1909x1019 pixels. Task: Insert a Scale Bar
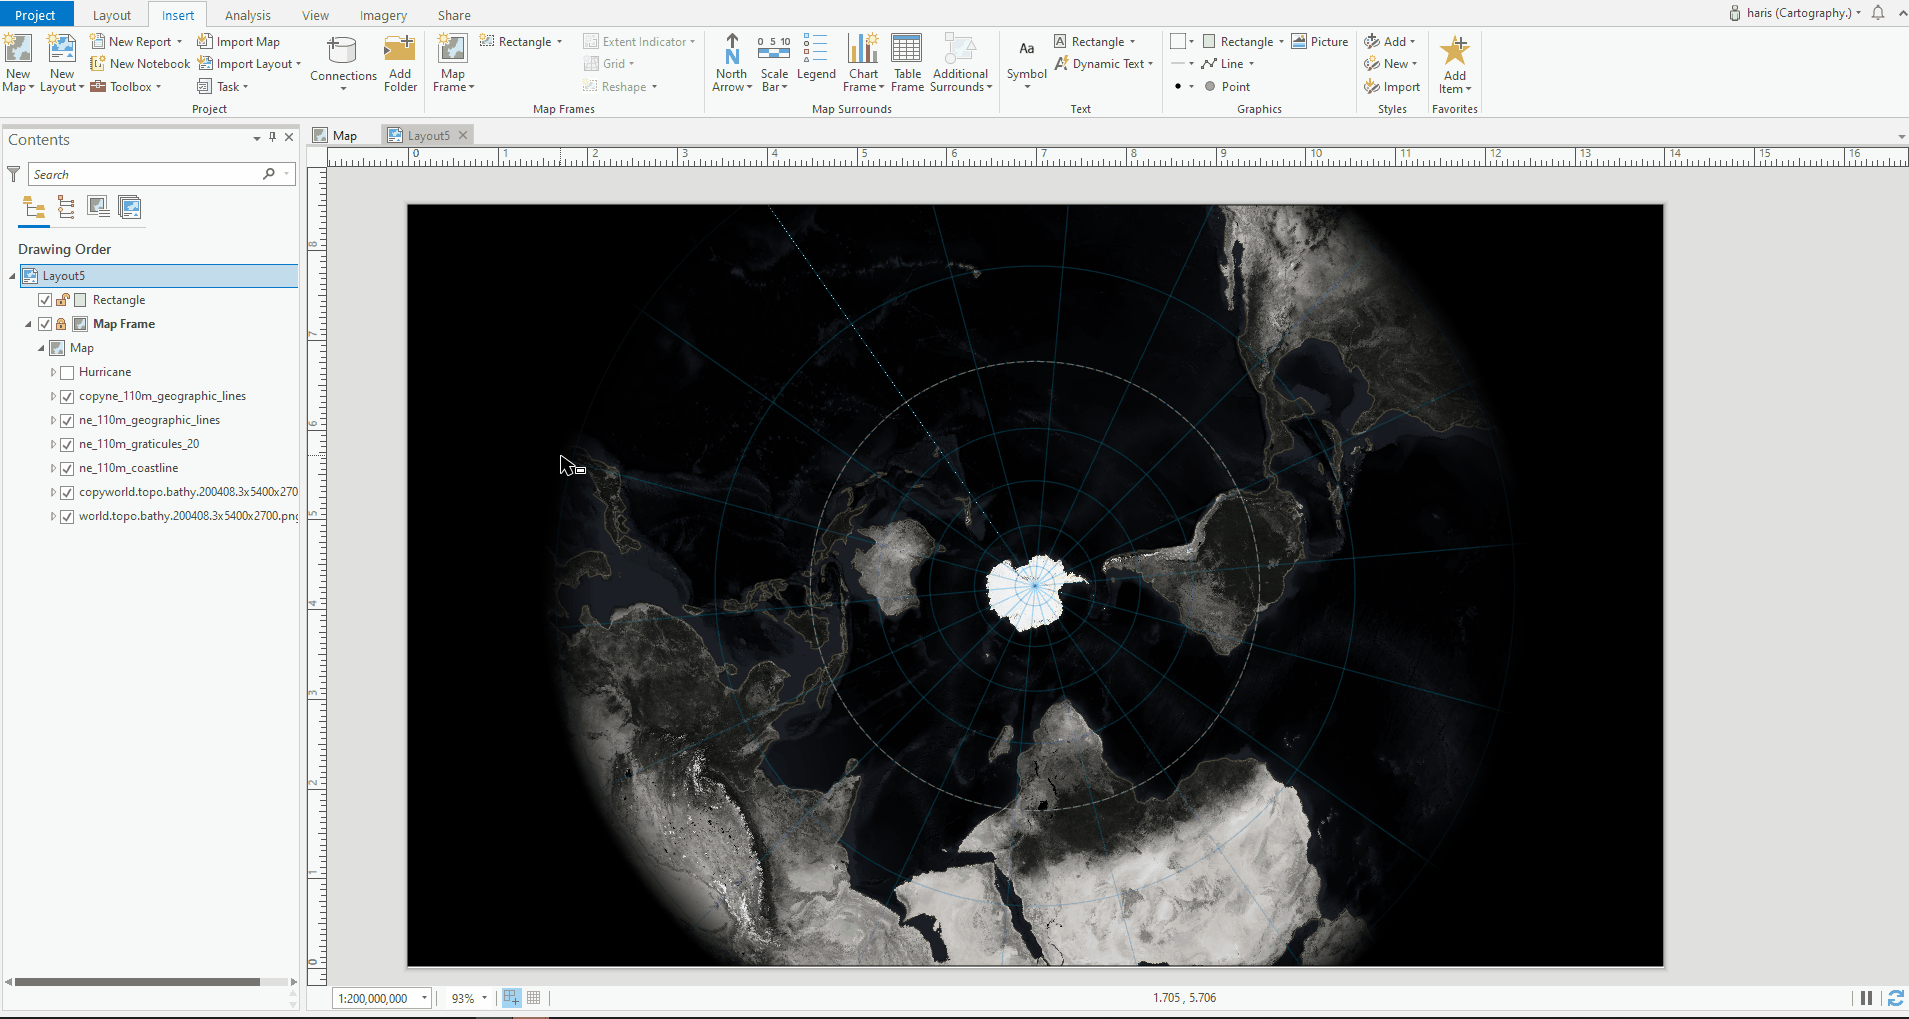(774, 63)
